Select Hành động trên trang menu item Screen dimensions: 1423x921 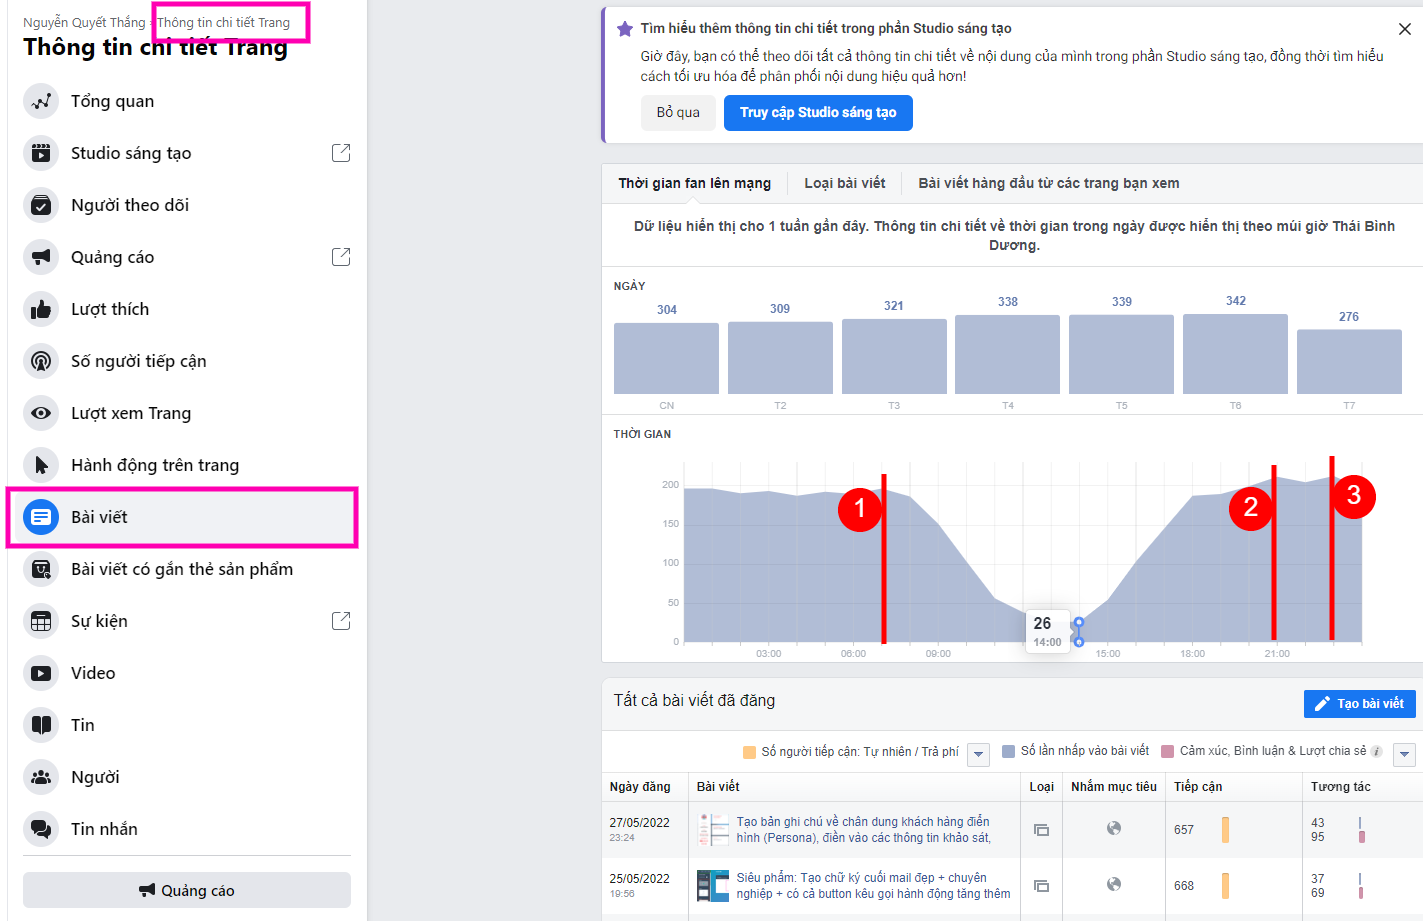pyautogui.click(x=187, y=465)
